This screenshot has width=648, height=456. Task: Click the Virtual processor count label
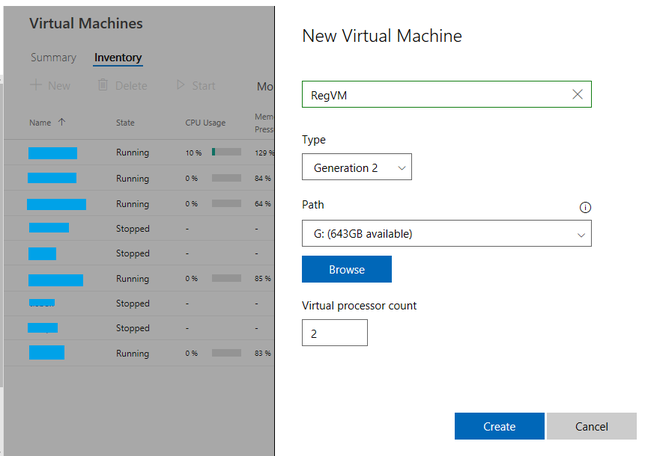coord(359,306)
